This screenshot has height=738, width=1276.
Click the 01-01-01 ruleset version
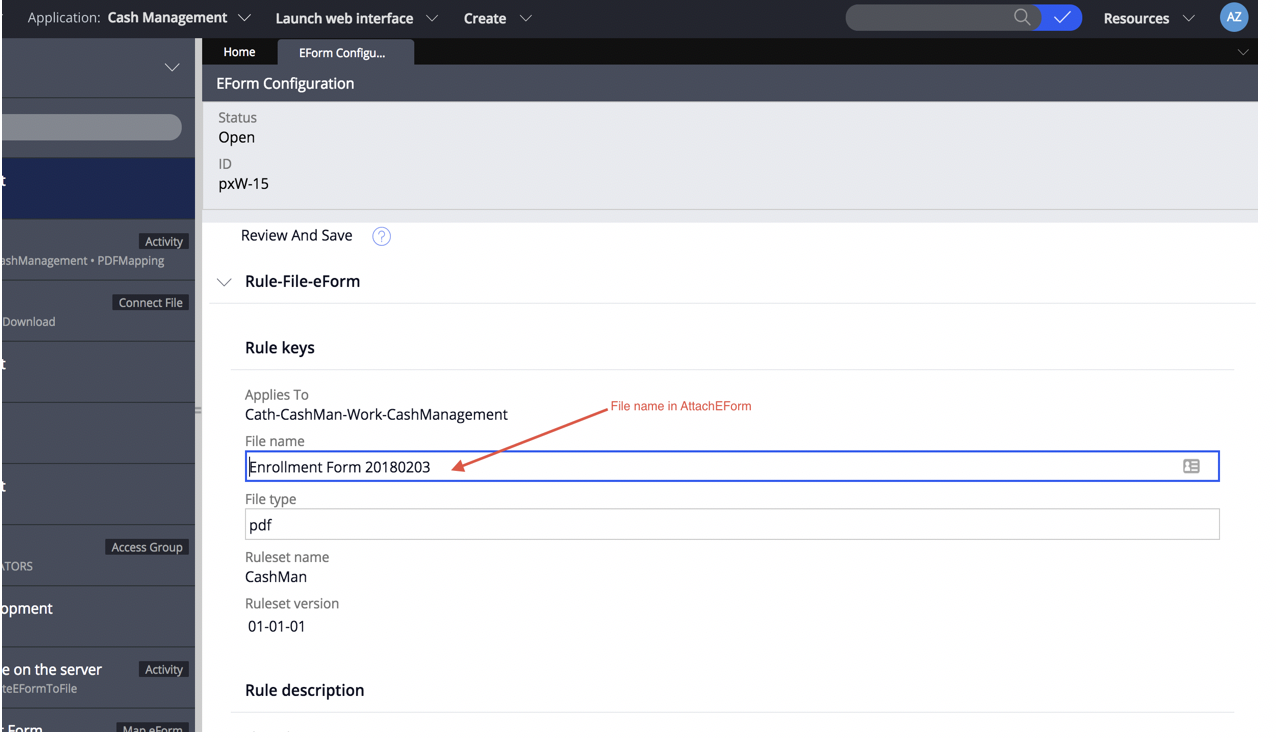click(x=277, y=627)
